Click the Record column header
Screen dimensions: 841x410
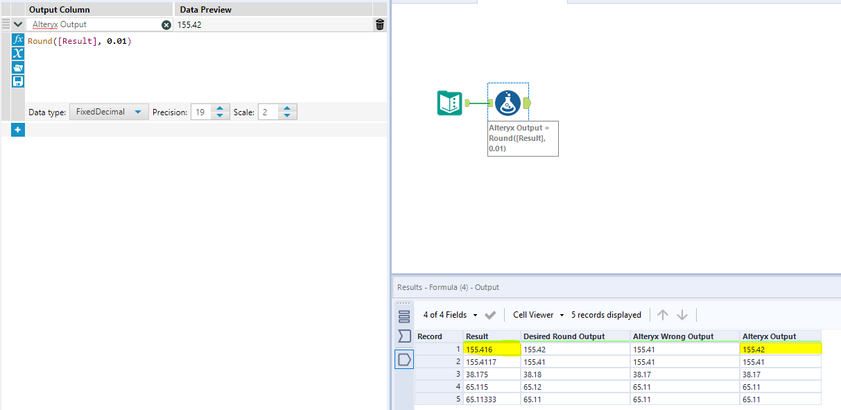[439, 336]
